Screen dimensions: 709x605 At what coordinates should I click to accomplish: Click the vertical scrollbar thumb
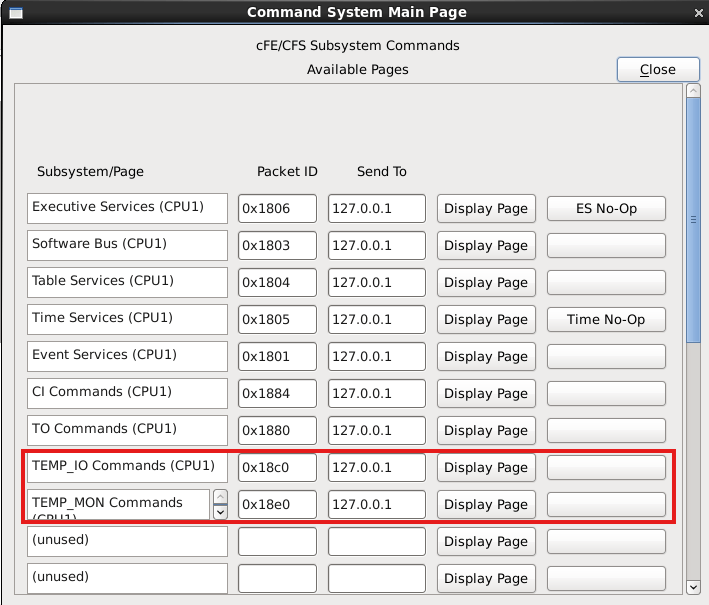(x=693, y=220)
